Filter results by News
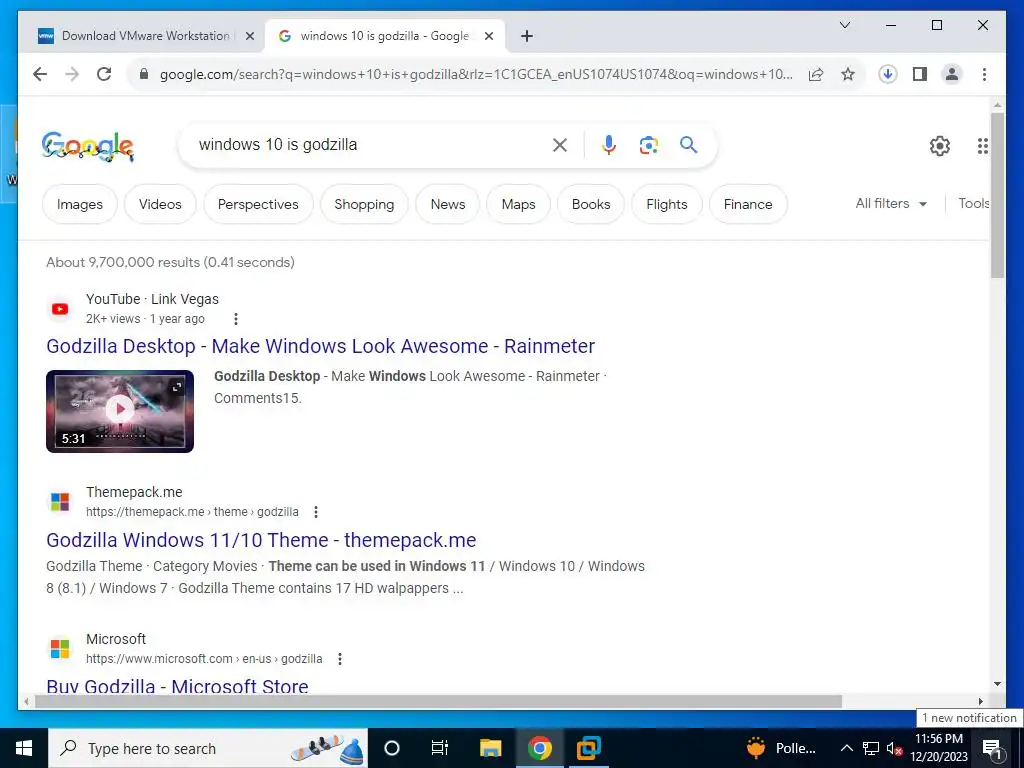The height and width of the screenshot is (768, 1024). point(447,204)
